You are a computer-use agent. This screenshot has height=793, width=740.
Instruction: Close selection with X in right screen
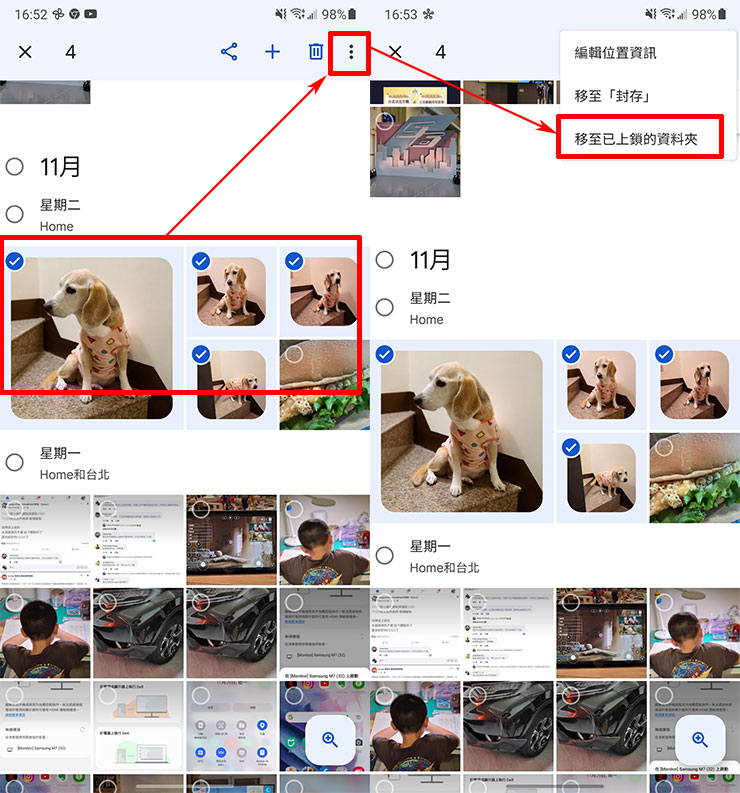click(x=395, y=52)
